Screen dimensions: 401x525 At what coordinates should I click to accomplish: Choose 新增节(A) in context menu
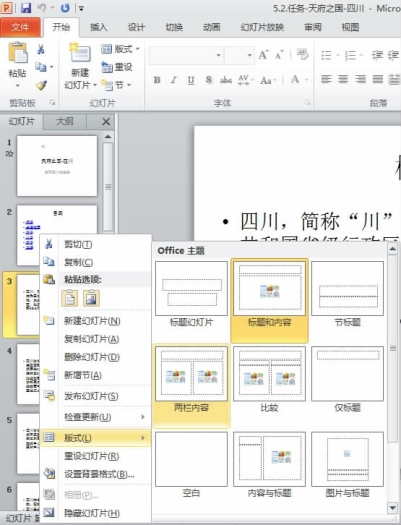pos(95,375)
